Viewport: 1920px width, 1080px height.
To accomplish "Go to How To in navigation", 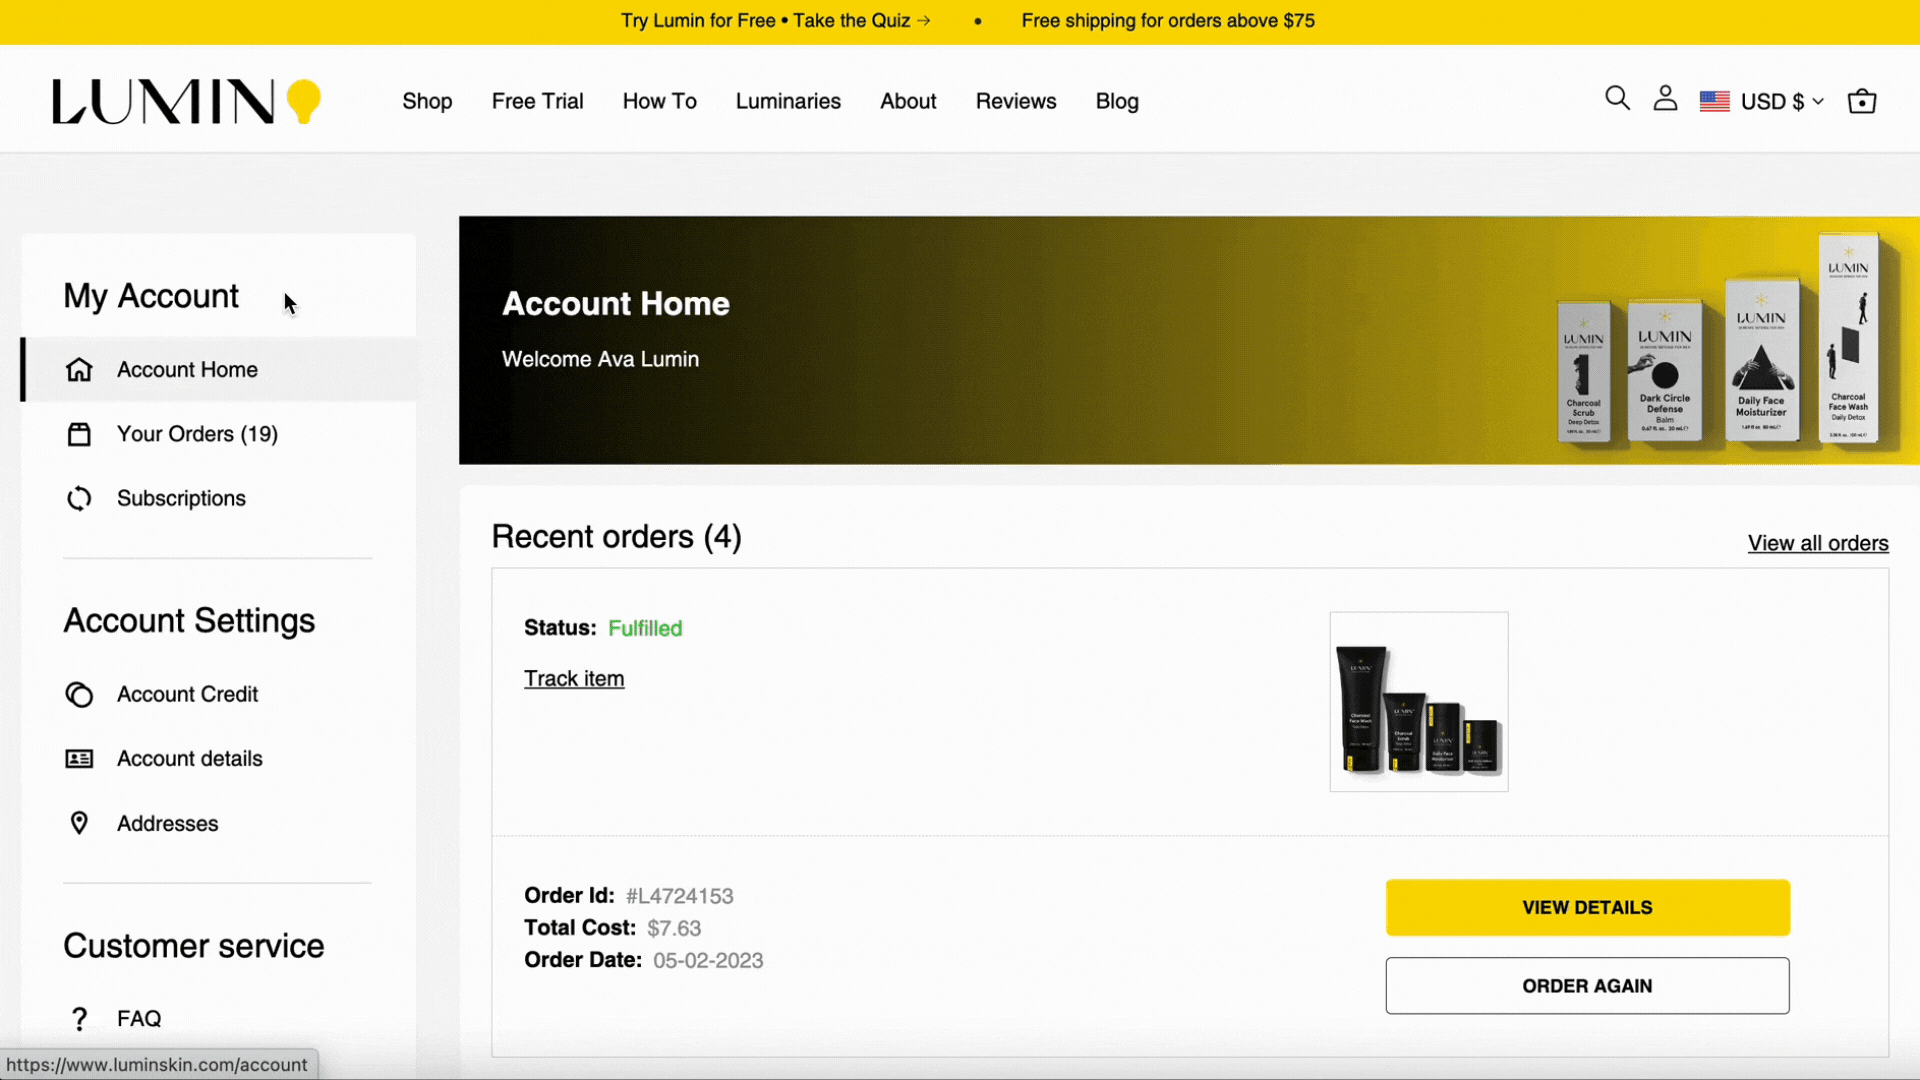I will tap(659, 101).
